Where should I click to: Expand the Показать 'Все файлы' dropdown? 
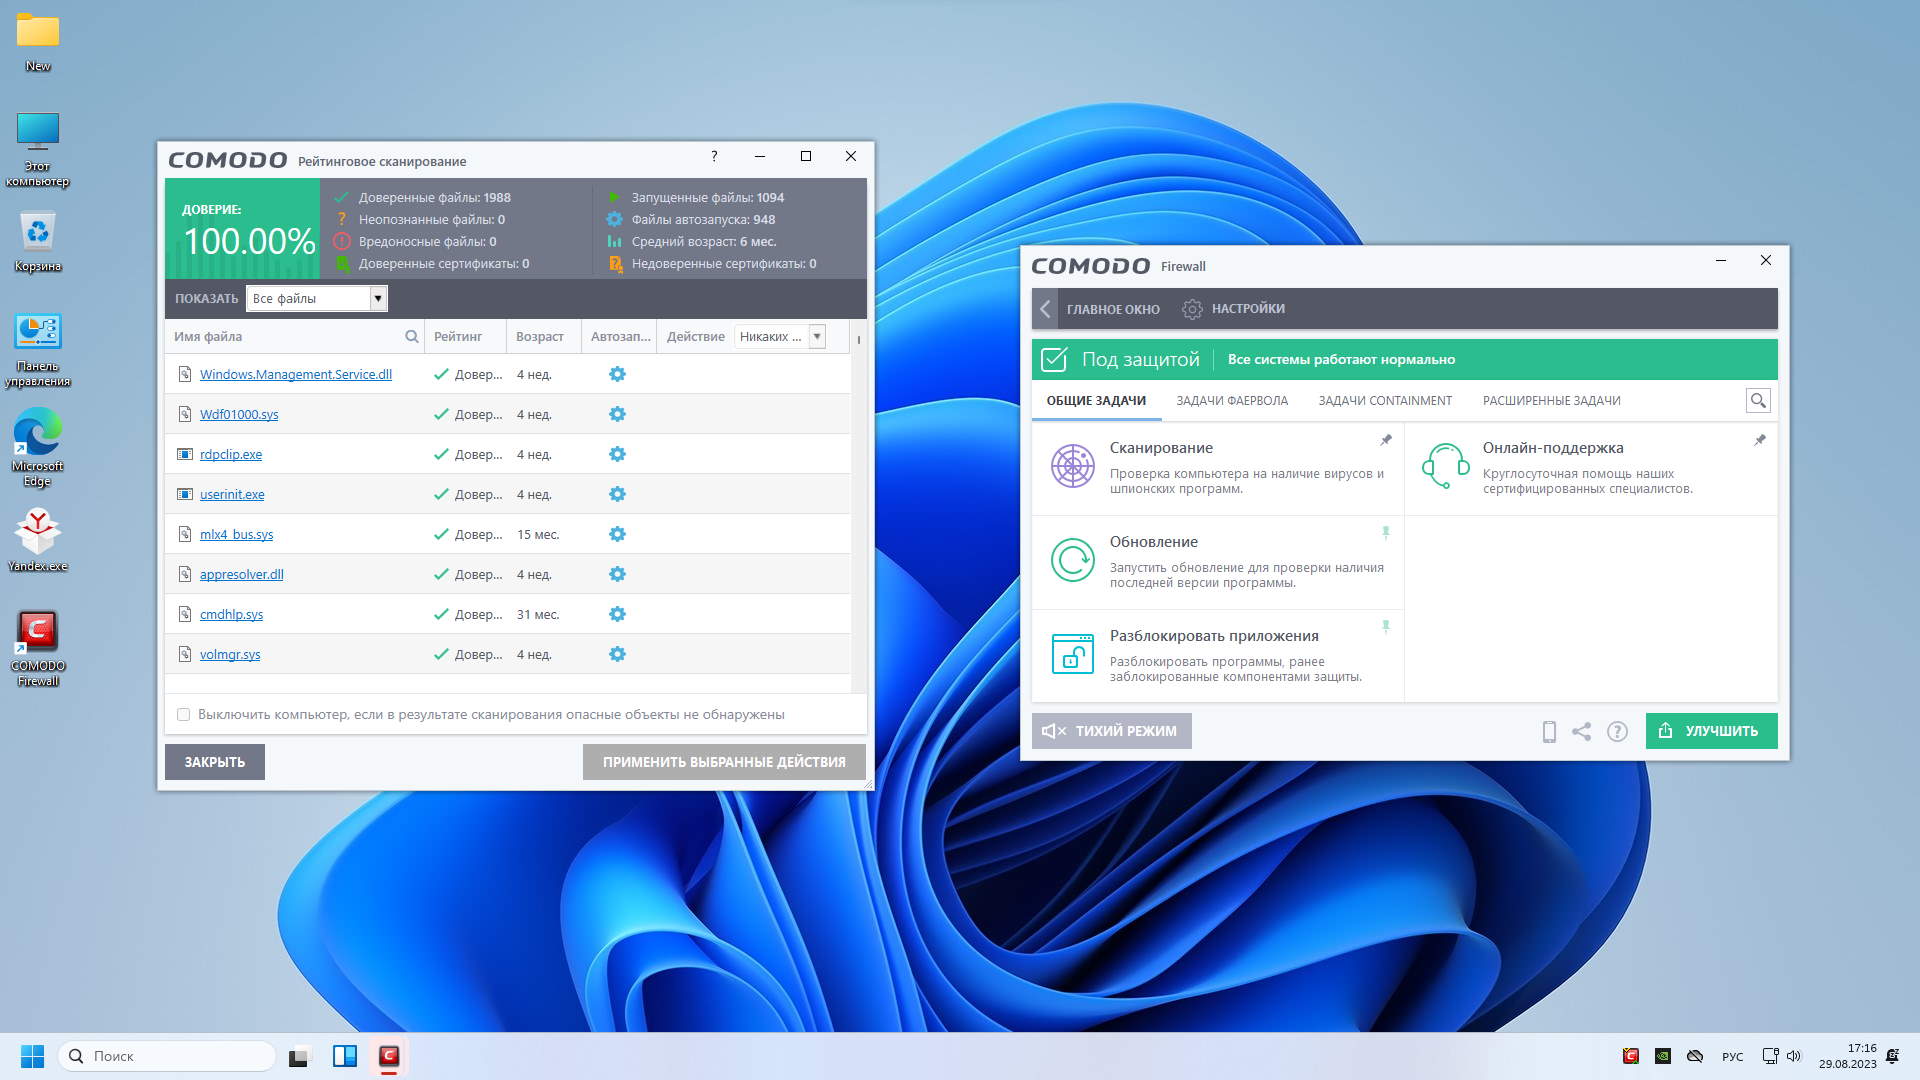click(x=378, y=298)
